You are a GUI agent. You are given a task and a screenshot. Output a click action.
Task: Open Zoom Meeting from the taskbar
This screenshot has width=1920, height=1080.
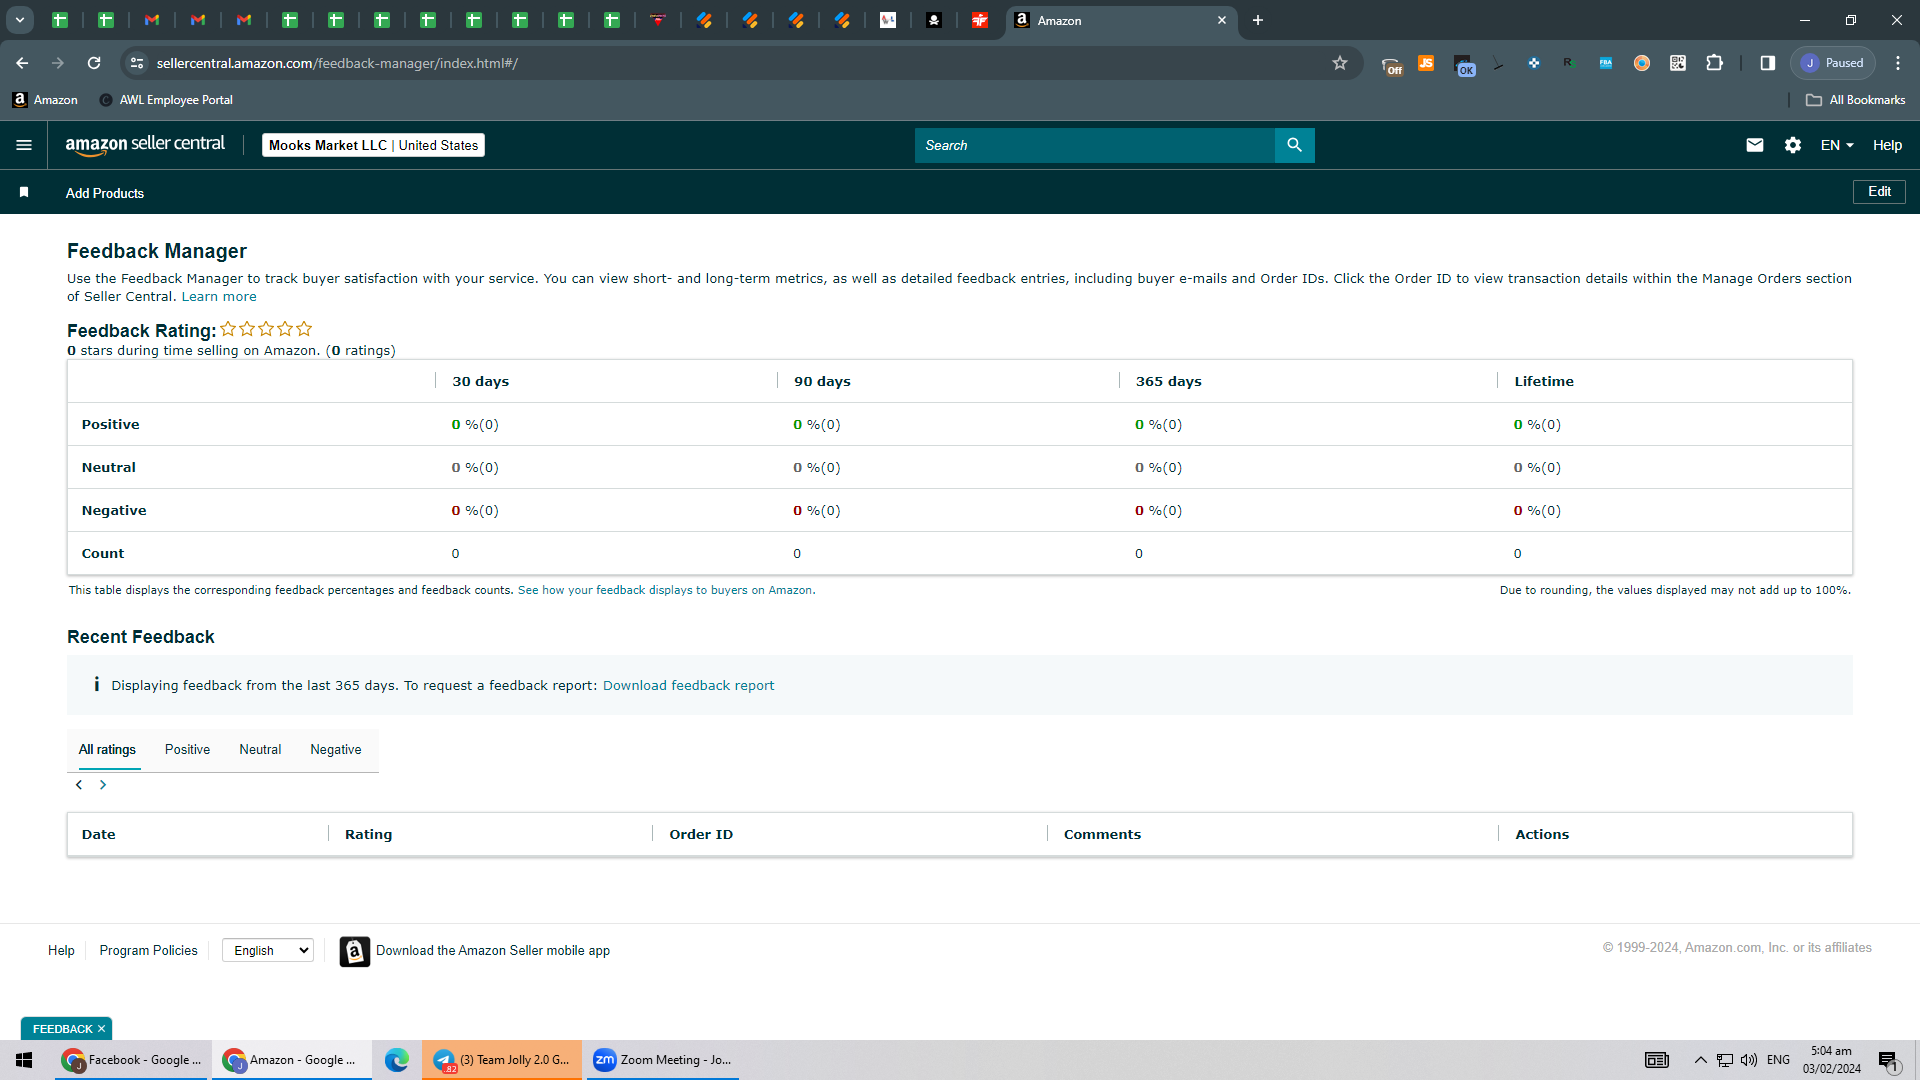[663, 1060]
